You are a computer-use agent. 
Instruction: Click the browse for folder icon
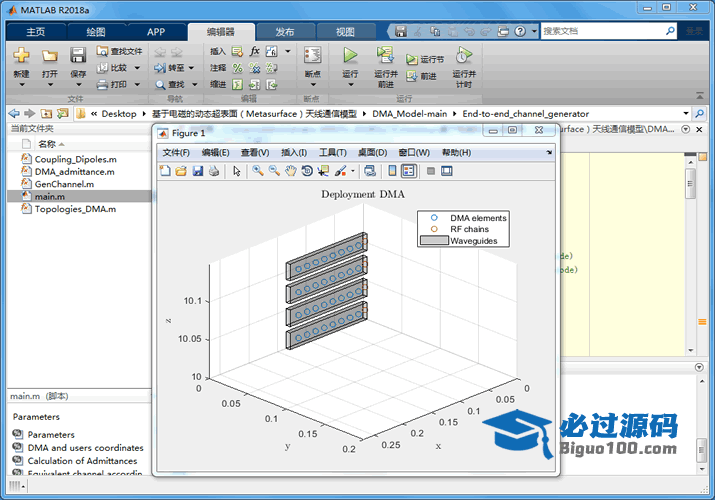[62, 113]
